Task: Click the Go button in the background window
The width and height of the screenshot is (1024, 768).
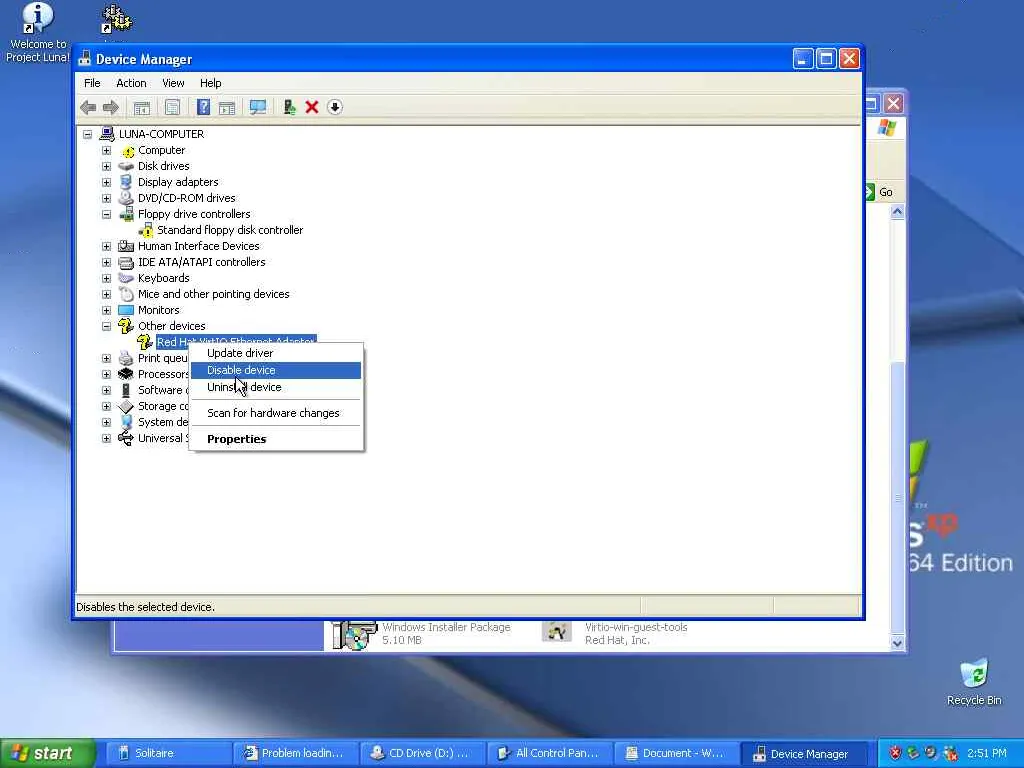Action: (880, 192)
